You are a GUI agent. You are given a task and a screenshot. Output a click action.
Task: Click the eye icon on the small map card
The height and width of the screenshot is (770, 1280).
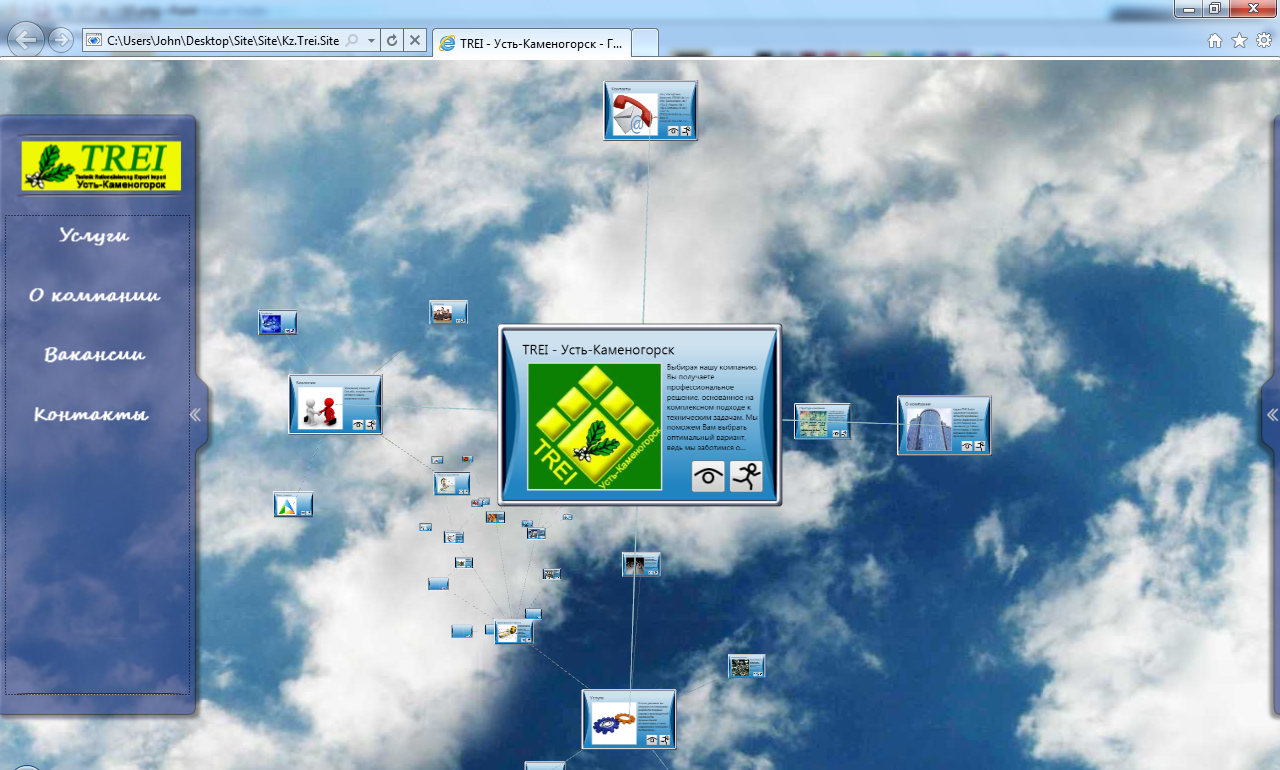pos(836,433)
